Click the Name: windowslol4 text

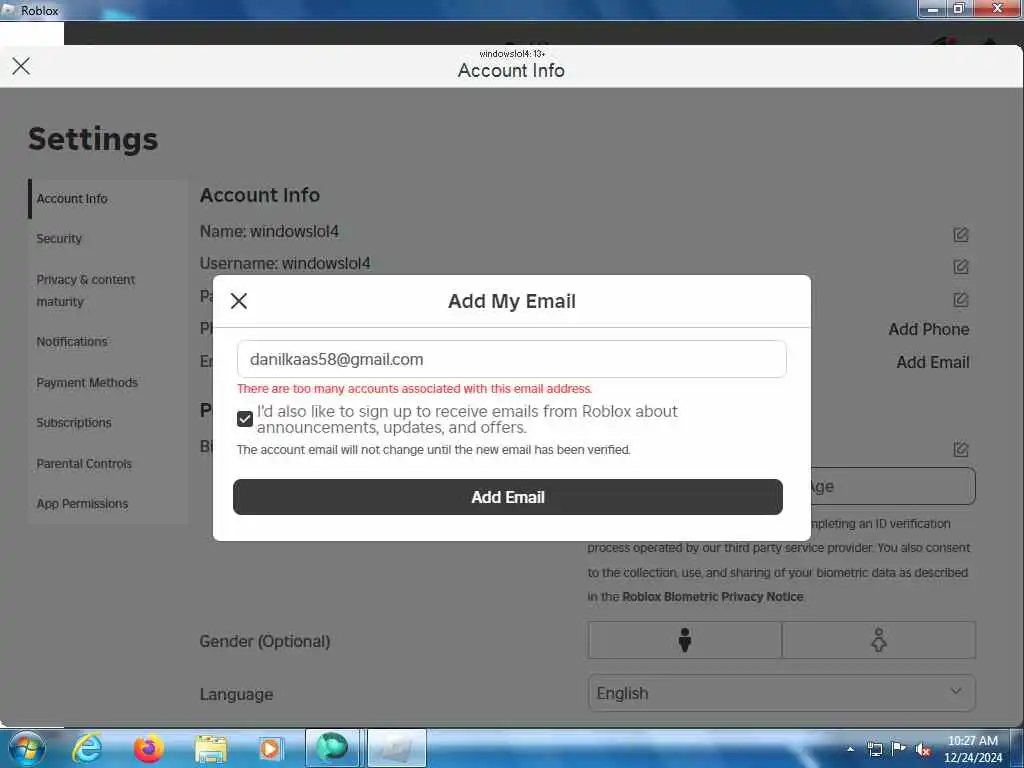point(269,231)
